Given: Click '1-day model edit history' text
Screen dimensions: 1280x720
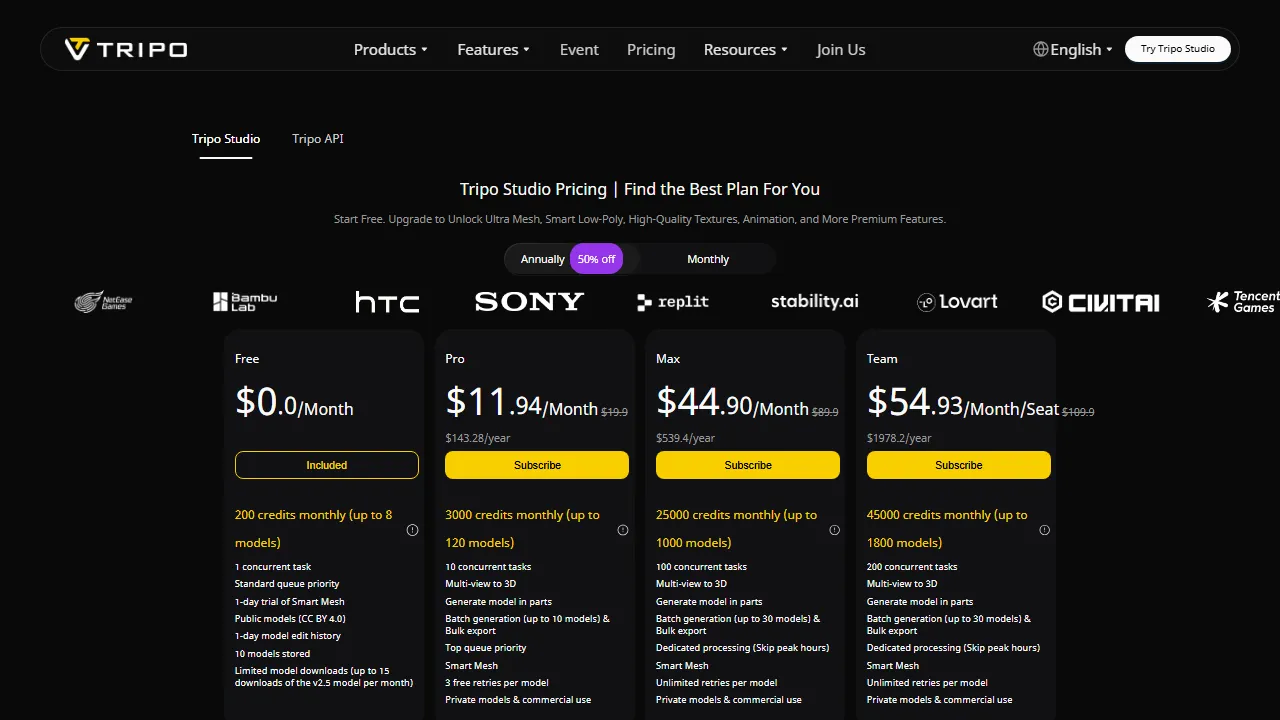Looking at the screenshot, I should pyautogui.click(x=288, y=636).
